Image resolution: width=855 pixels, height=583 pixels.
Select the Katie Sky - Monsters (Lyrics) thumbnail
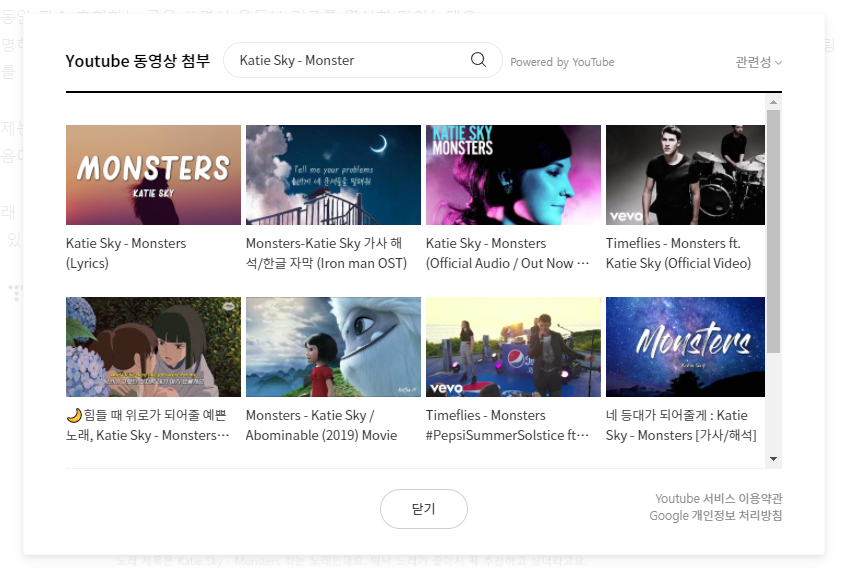[153, 175]
